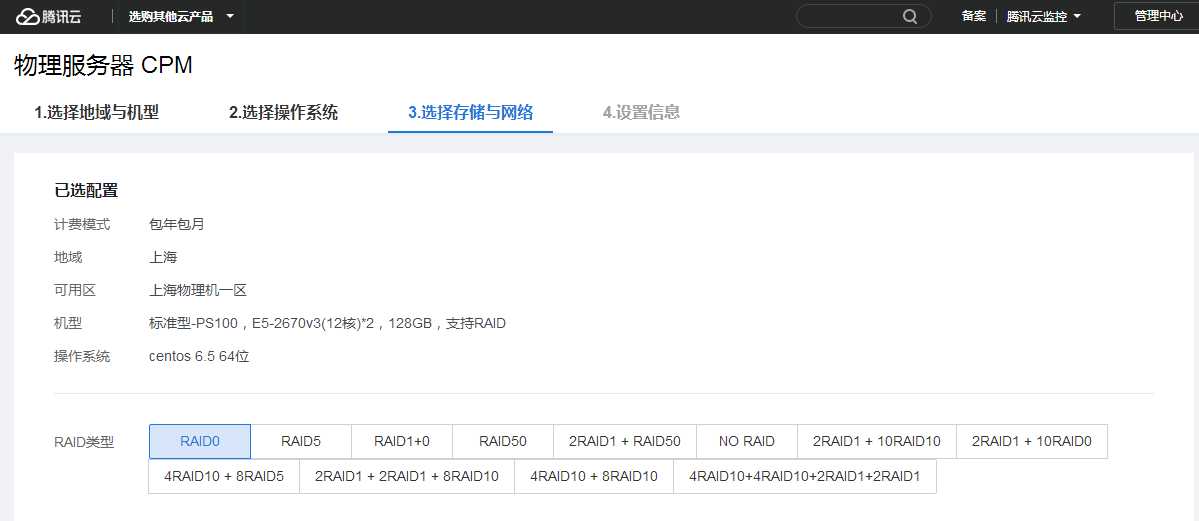Image resolution: width=1199 pixels, height=521 pixels.
Task: Focus the top search input field
Action: [864, 16]
